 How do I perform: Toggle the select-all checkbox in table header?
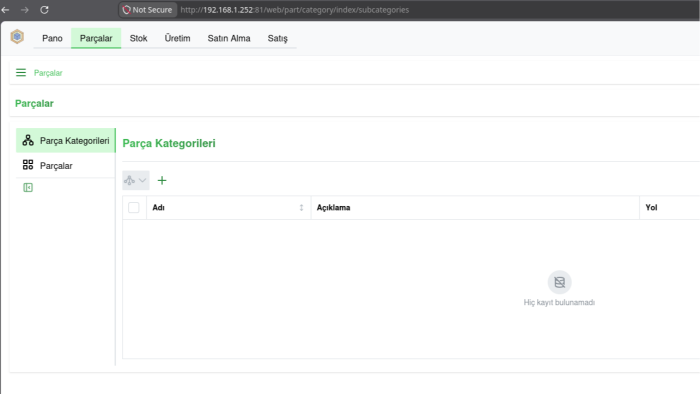(133, 207)
